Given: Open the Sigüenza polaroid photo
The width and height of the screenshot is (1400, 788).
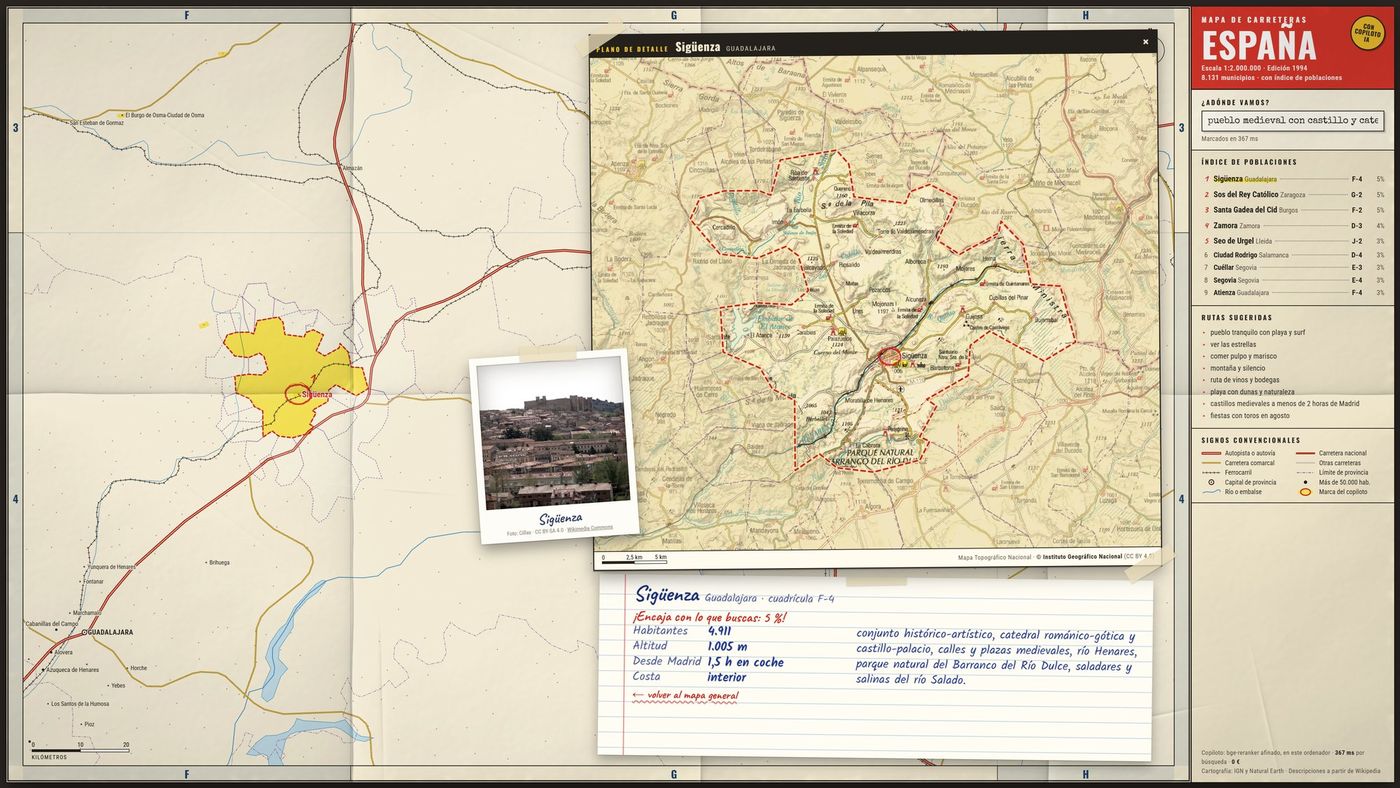Looking at the screenshot, I should [x=555, y=446].
